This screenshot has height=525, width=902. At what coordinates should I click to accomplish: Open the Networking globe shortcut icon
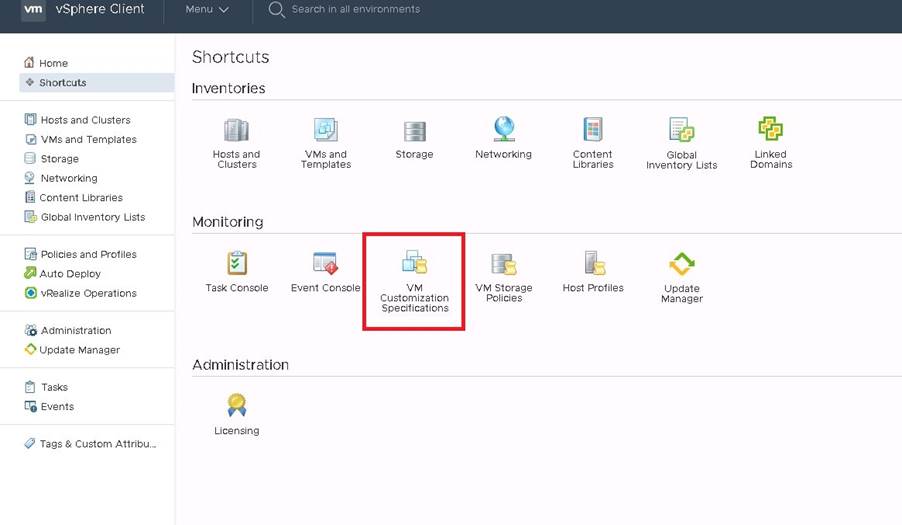[x=504, y=129]
